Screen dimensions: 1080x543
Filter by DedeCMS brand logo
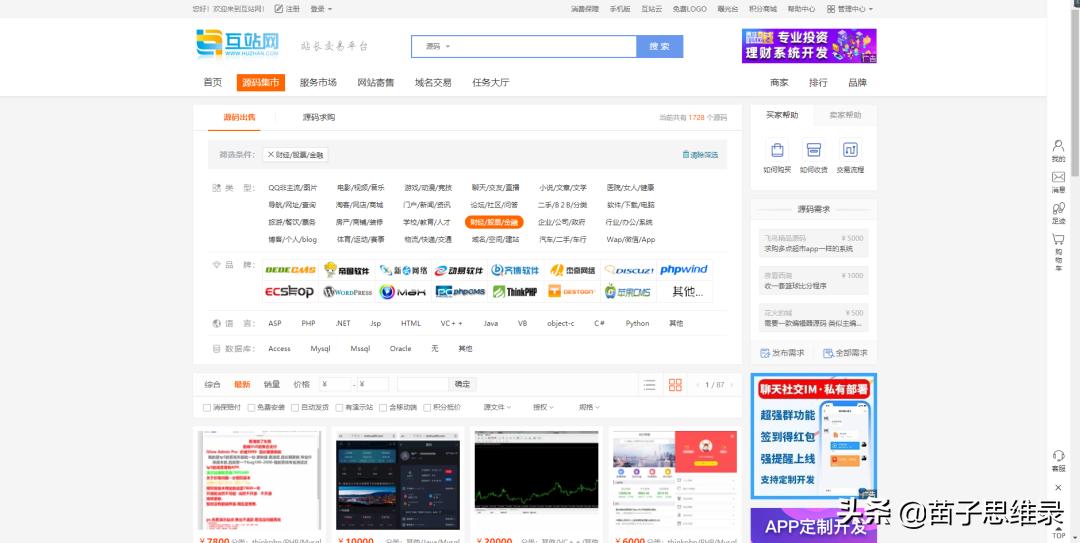coord(290,270)
